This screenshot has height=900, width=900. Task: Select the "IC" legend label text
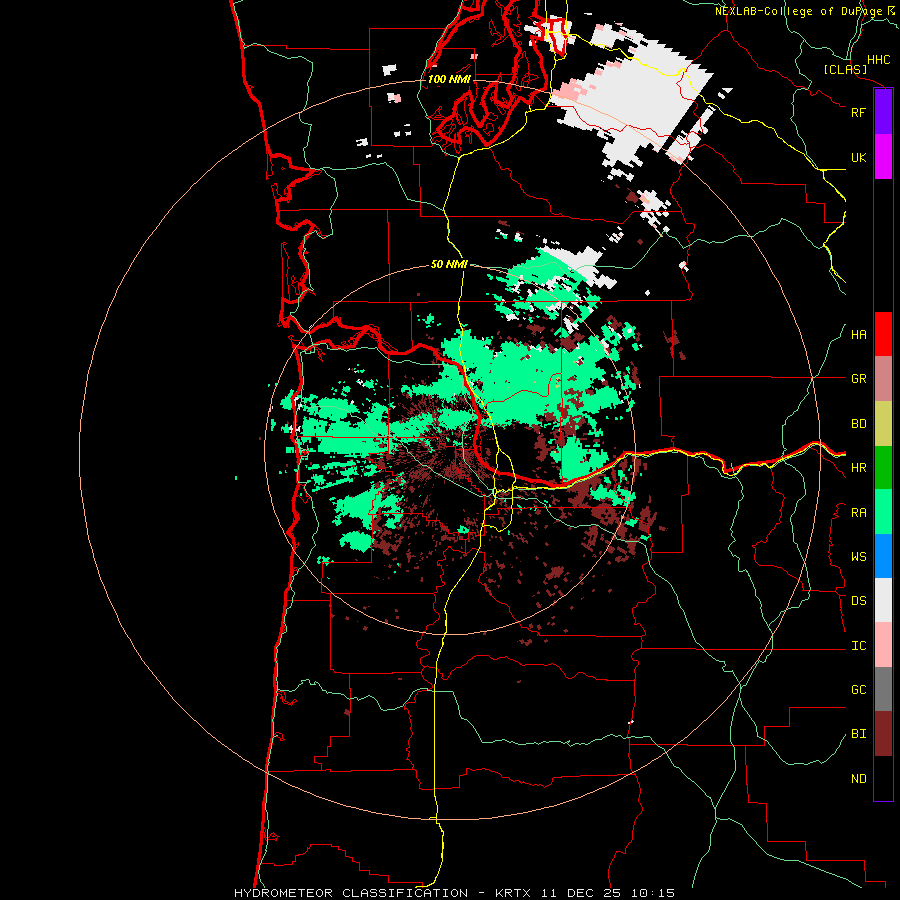[858, 646]
